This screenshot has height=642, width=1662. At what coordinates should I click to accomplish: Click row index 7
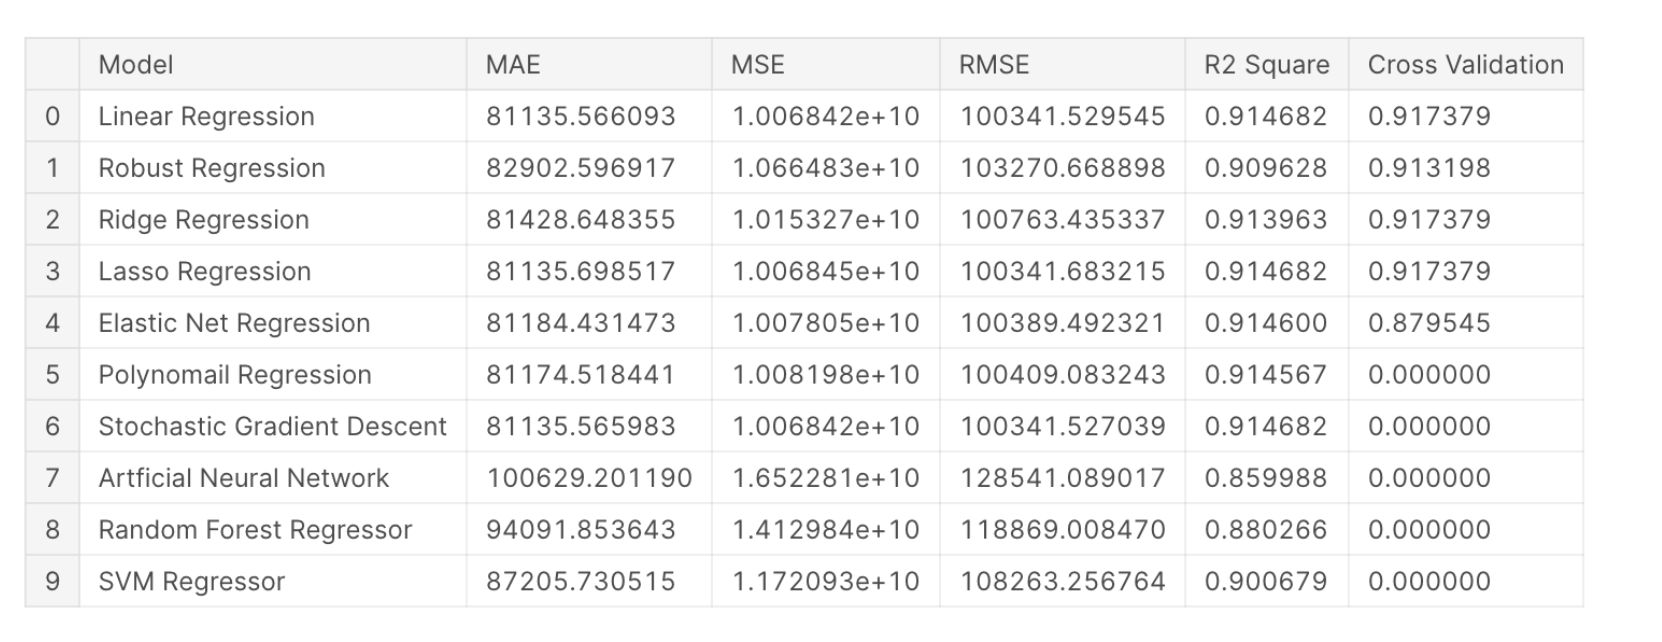(53, 479)
